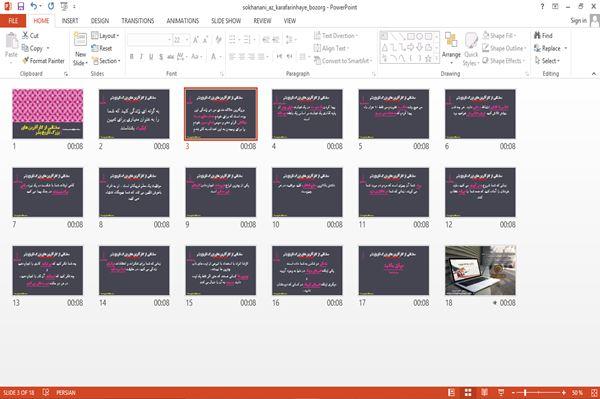Switch to the VIEW tab
The width and height of the screenshot is (600, 399).
pyautogui.click(x=290, y=21)
